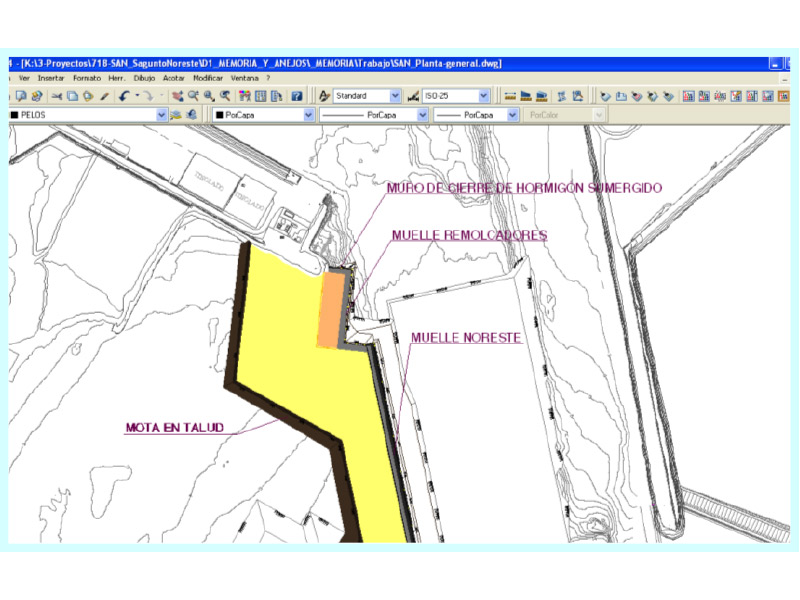
Task: Open the Formato menu
Action: coord(87,78)
